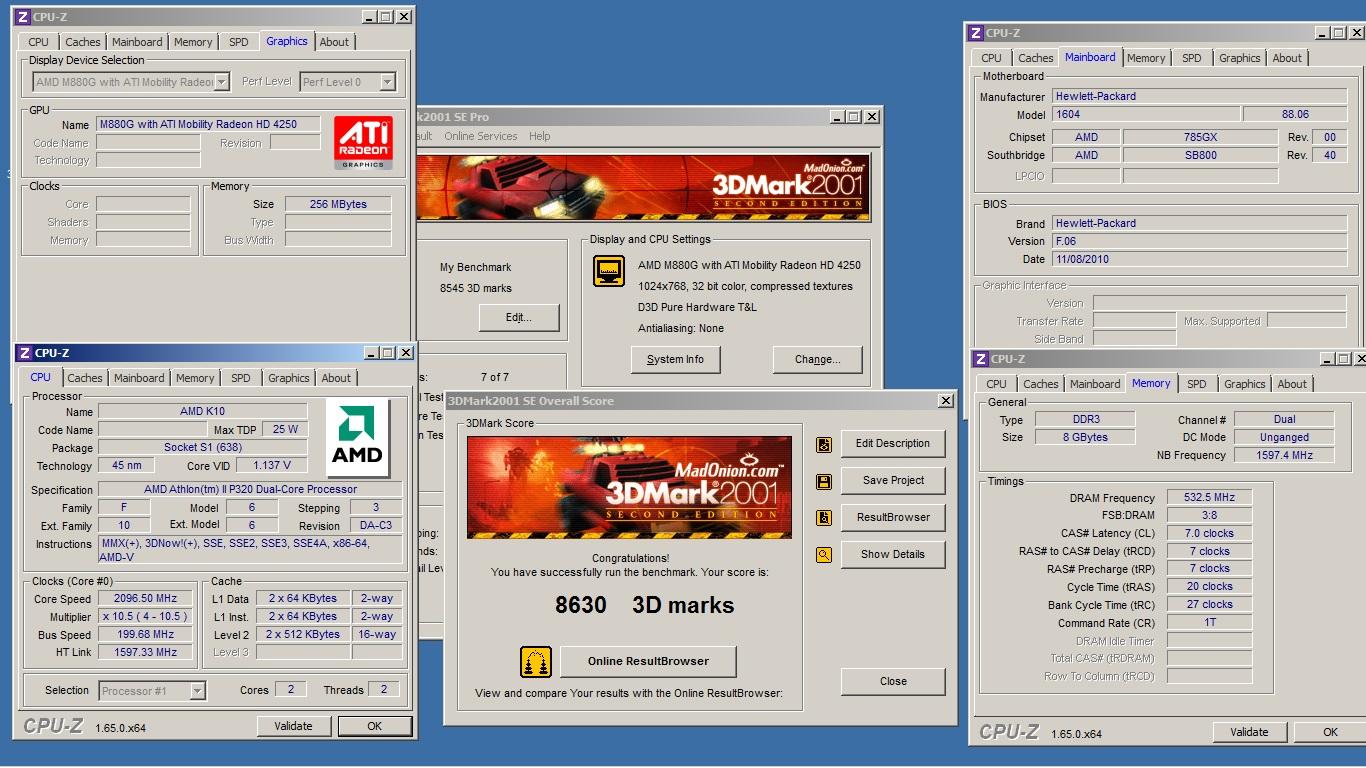
Task: Click Edit... under My Benchmark
Action: (x=518, y=318)
